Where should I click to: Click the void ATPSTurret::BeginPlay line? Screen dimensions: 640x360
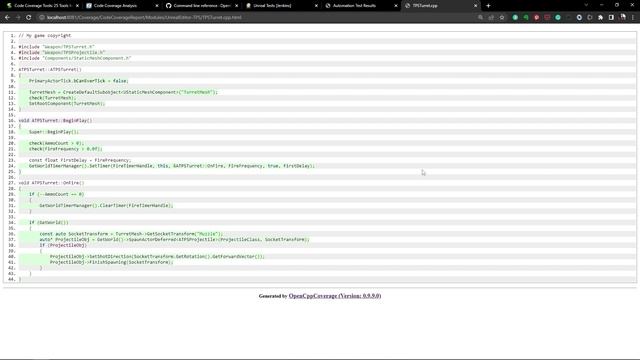pos(56,121)
